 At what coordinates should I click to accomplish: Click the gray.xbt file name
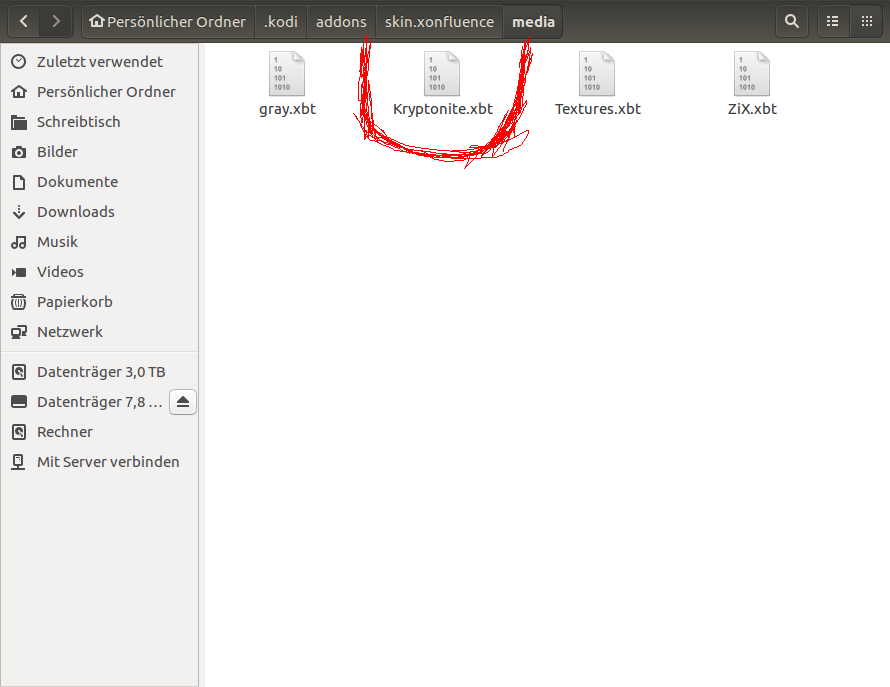[x=287, y=109]
